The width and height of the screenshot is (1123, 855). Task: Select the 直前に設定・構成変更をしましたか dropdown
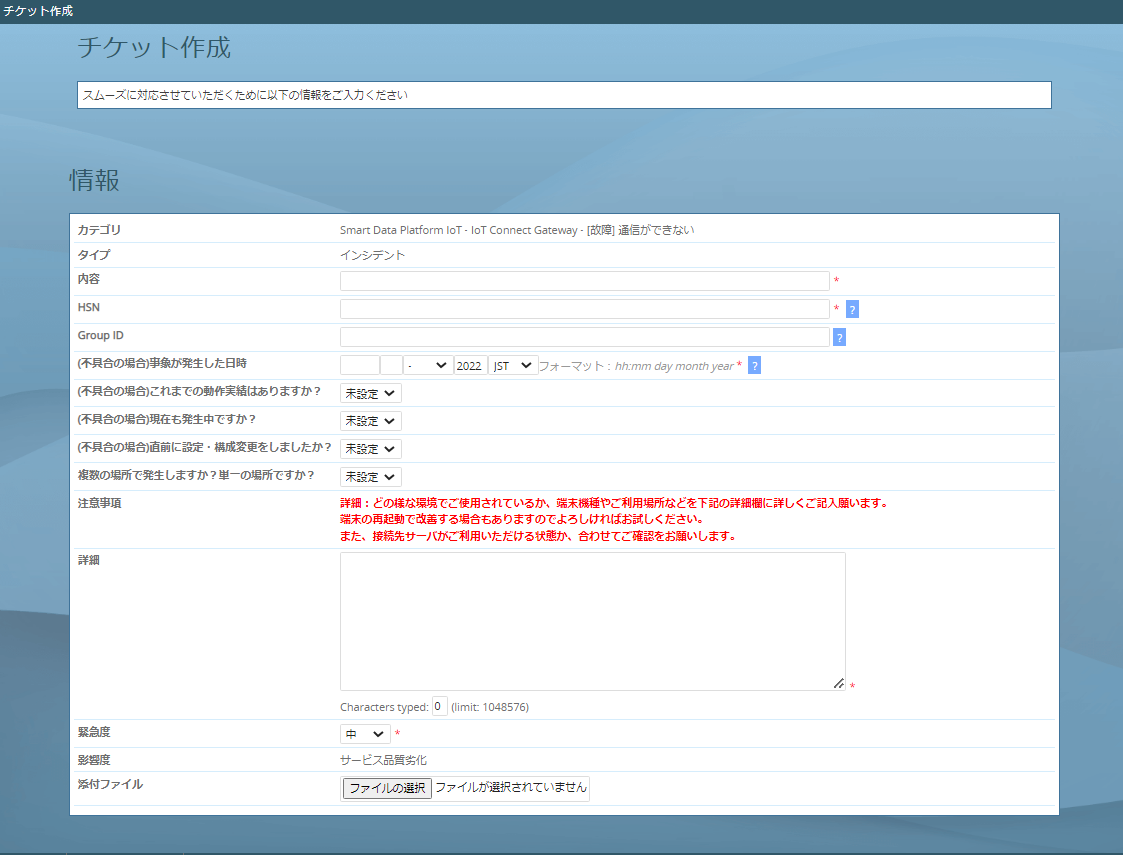pyautogui.click(x=370, y=449)
